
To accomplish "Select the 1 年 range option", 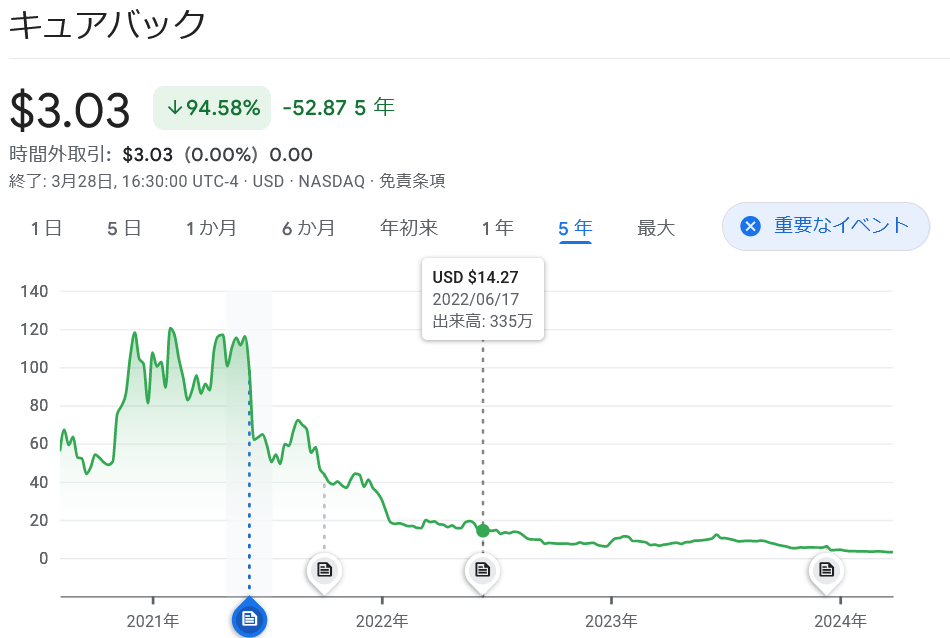I will [497, 227].
